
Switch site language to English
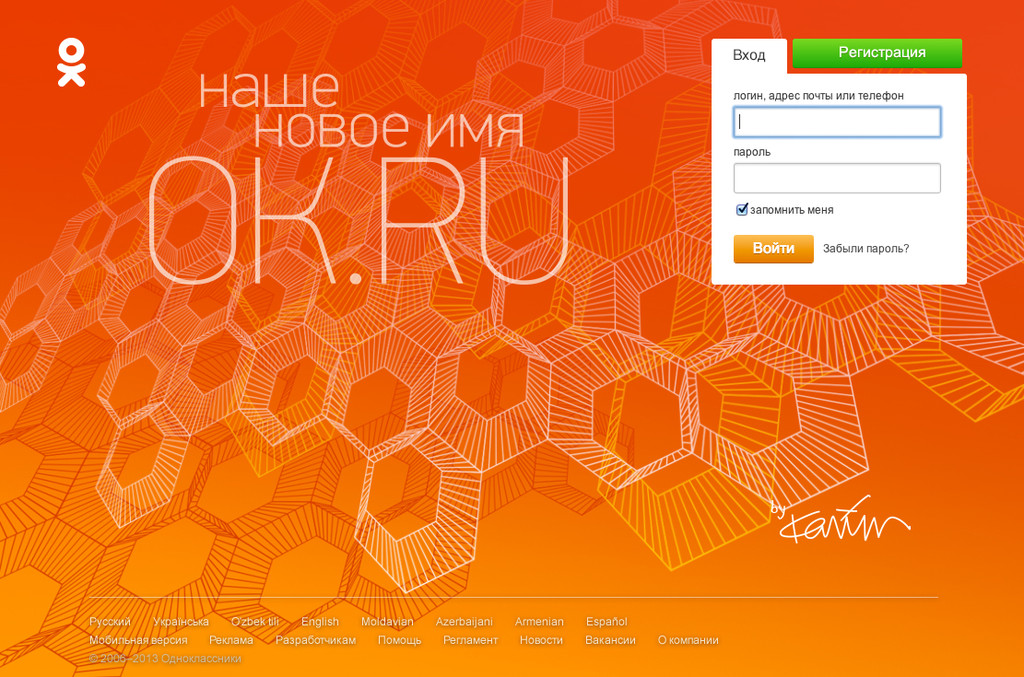pos(320,622)
